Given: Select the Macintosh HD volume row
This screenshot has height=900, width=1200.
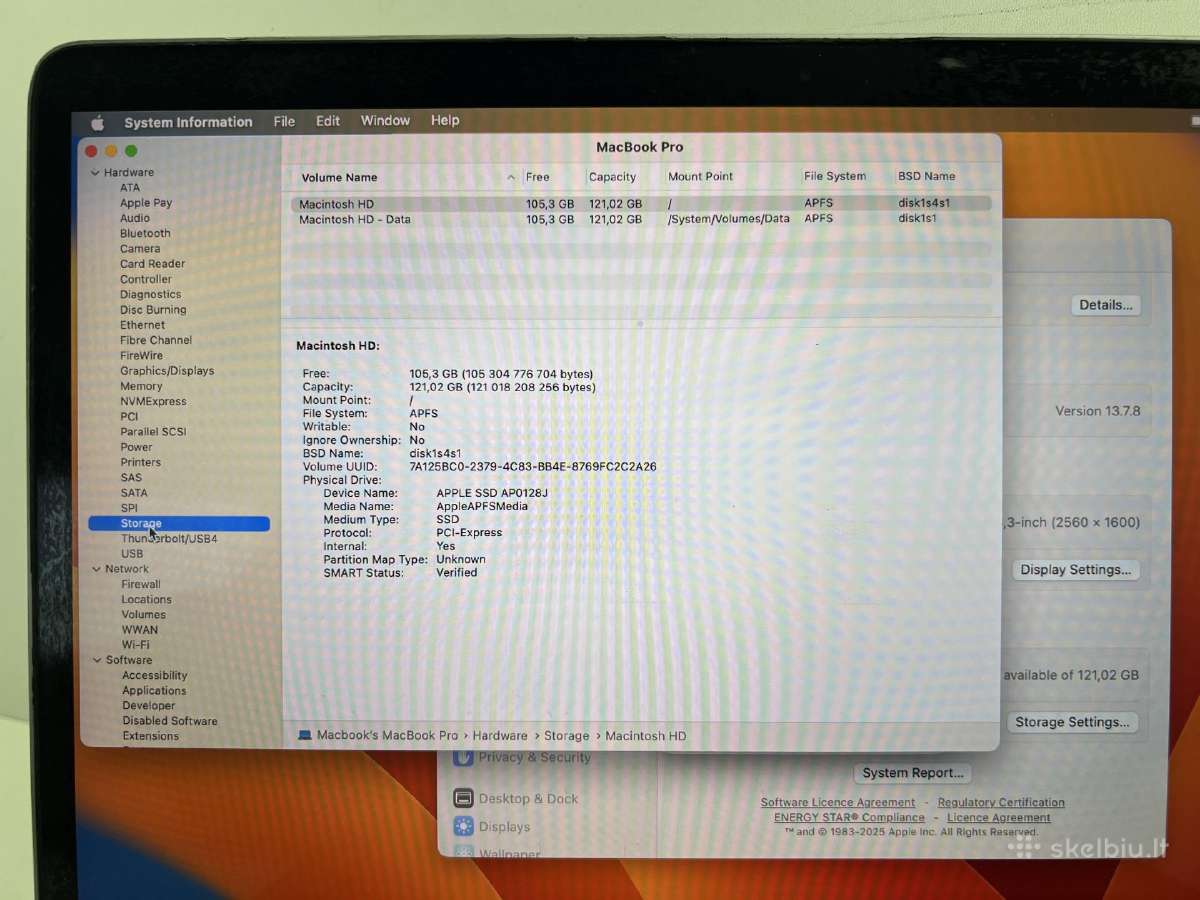Looking at the screenshot, I should coord(641,204).
